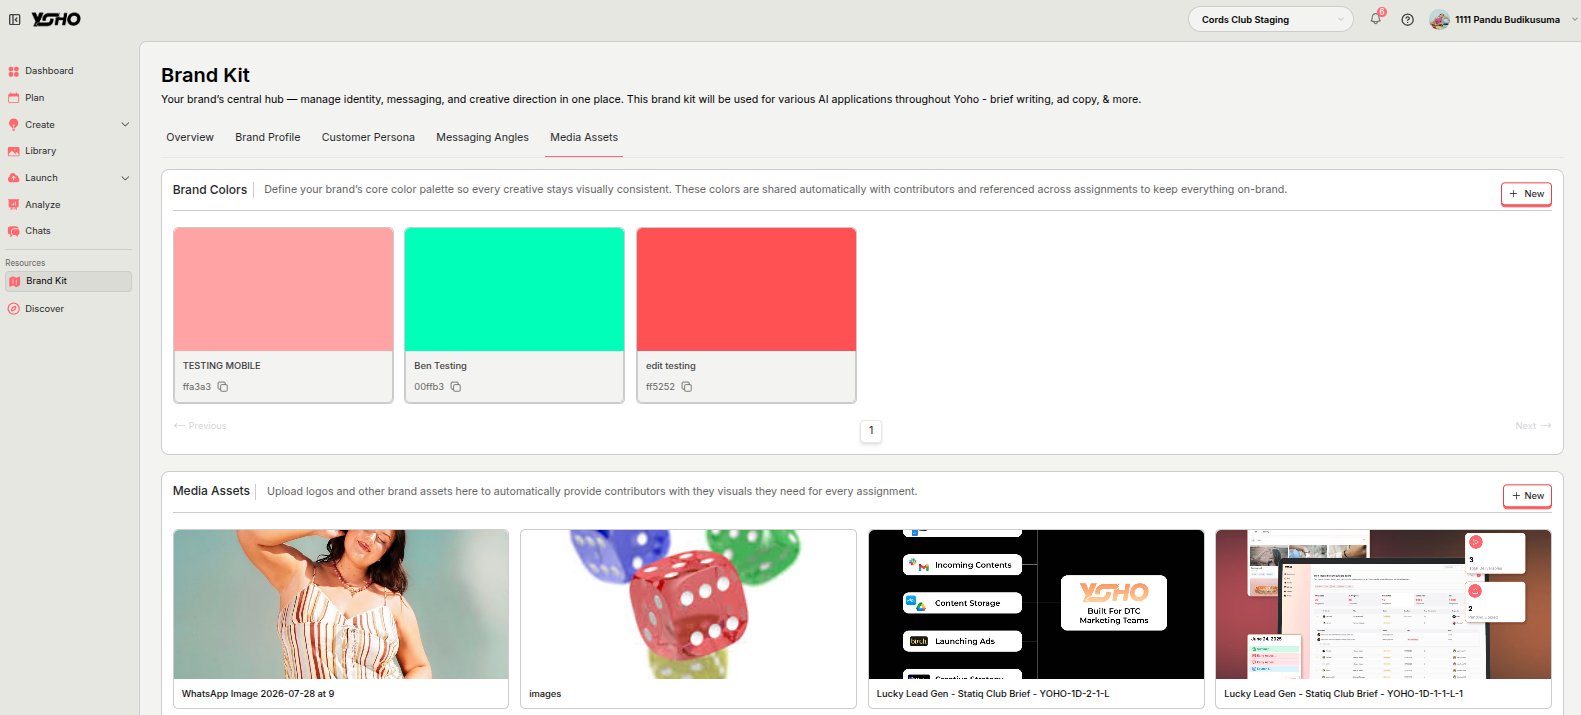Switch to the Brand Profile tab
This screenshot has height=715, width=1581.
(268, 138)
